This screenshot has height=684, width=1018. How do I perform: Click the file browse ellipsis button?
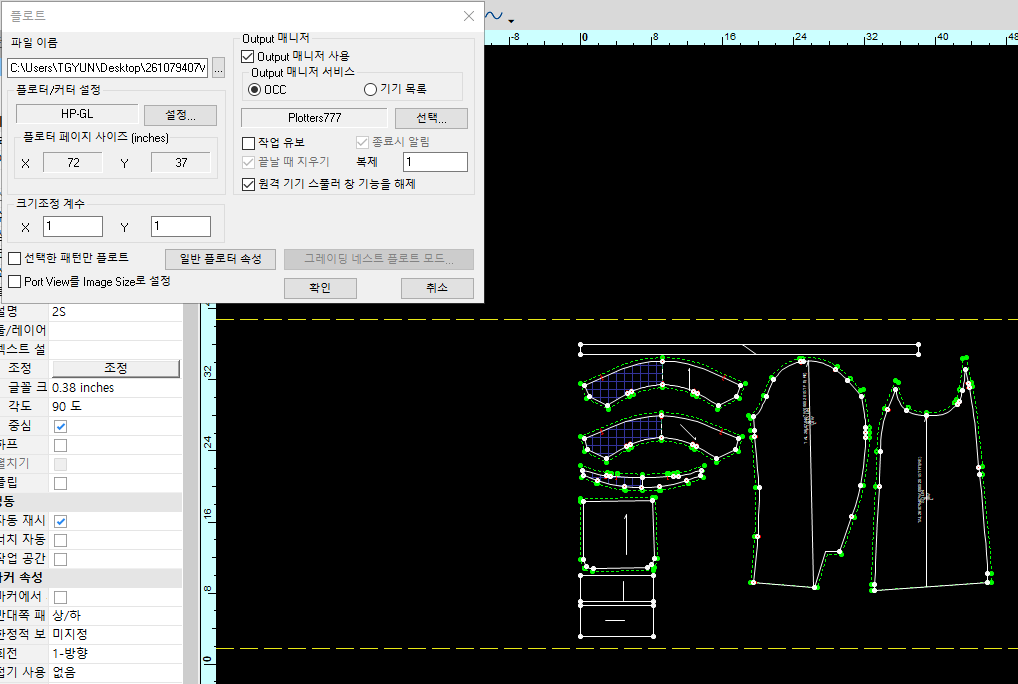(218, 68)
